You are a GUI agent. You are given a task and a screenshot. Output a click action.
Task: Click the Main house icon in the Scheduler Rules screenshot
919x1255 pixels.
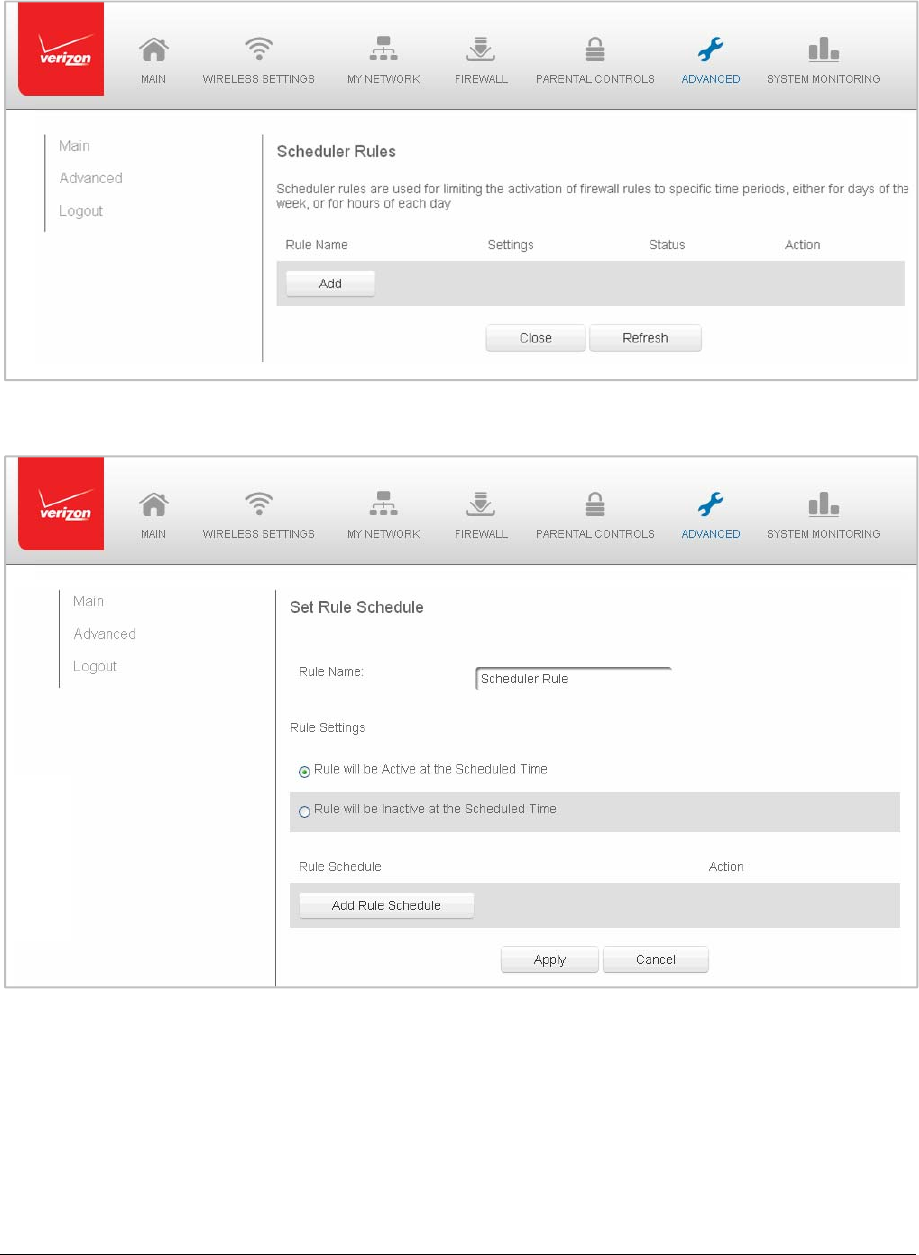click(x=153, y=50)
